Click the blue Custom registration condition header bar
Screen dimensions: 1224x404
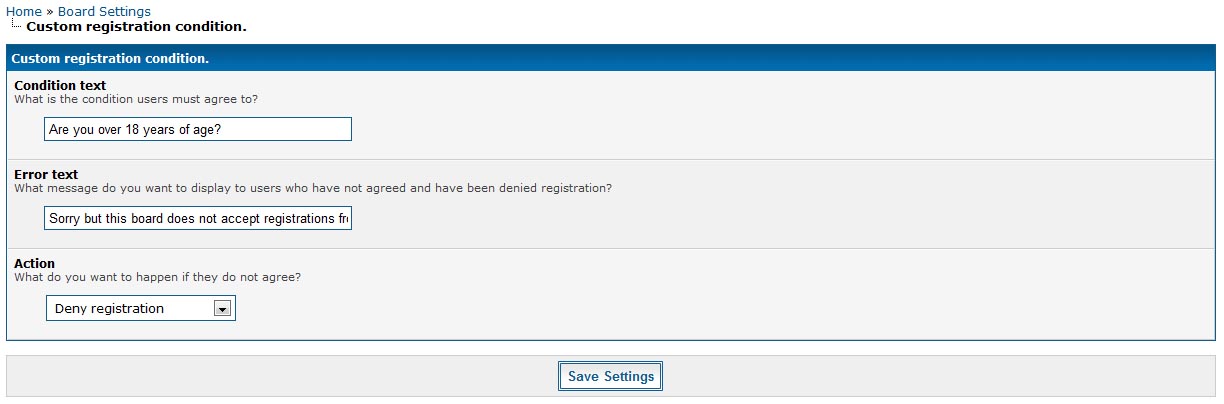click(x=610, y=59)
